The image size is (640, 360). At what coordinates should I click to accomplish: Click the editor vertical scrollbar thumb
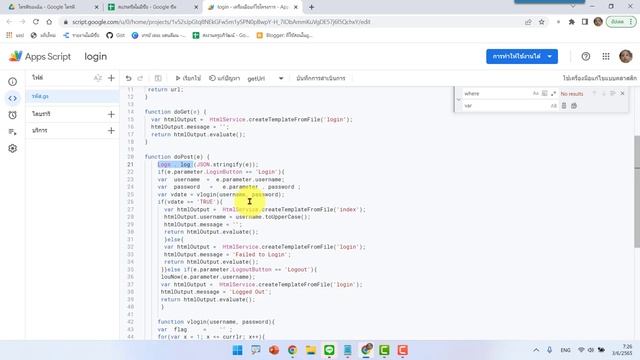click(637, 192)
